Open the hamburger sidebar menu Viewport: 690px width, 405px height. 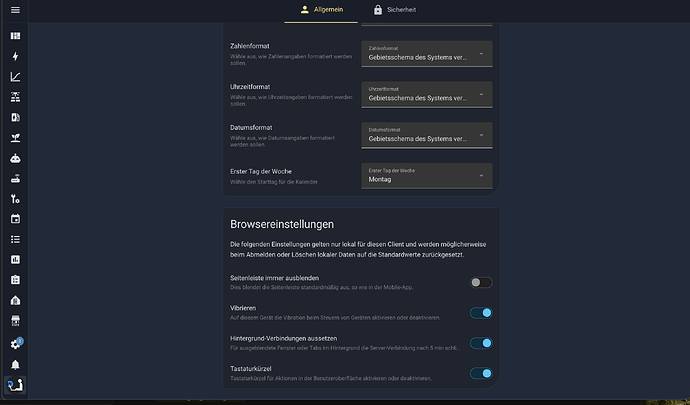(x=15, y=10)
